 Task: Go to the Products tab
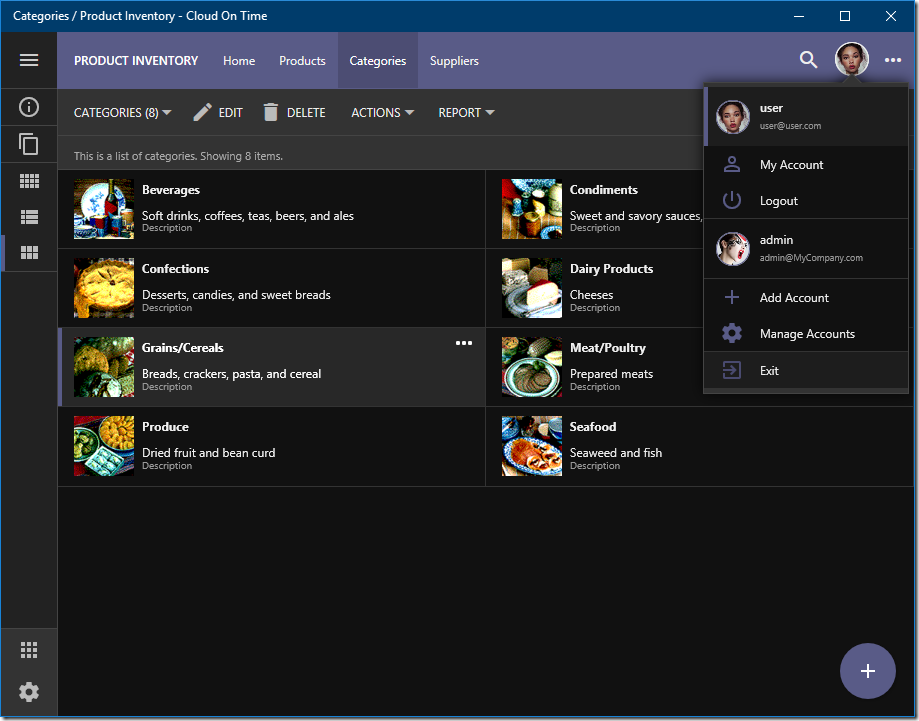click(x=302, y=61)
